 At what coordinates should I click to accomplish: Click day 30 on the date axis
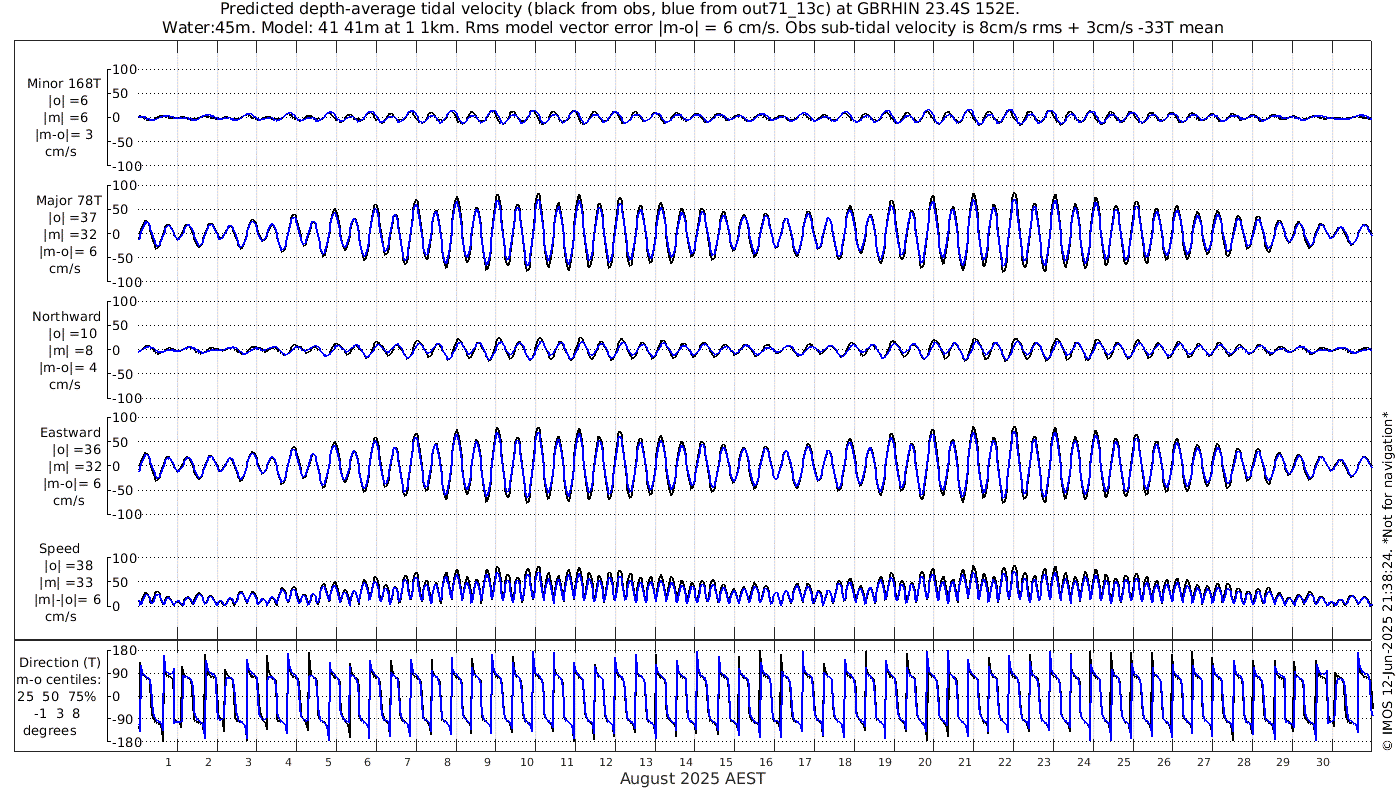pyautogui.click(x=1322, y=762)
